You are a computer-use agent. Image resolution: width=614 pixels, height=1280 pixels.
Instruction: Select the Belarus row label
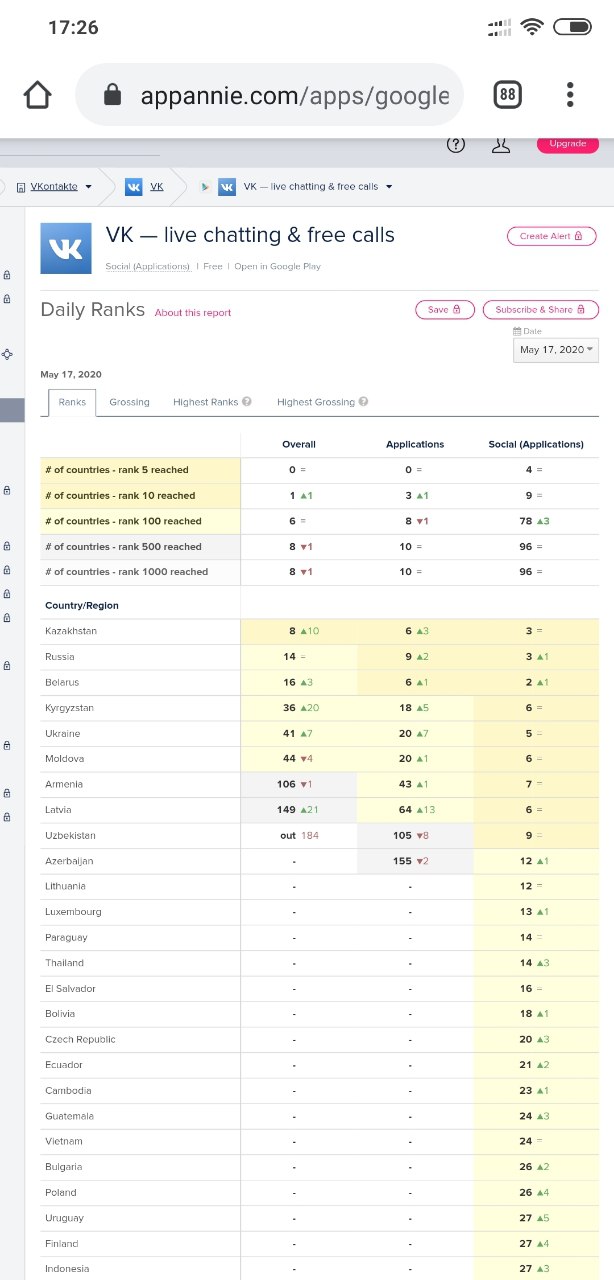(x=61, y=683)
